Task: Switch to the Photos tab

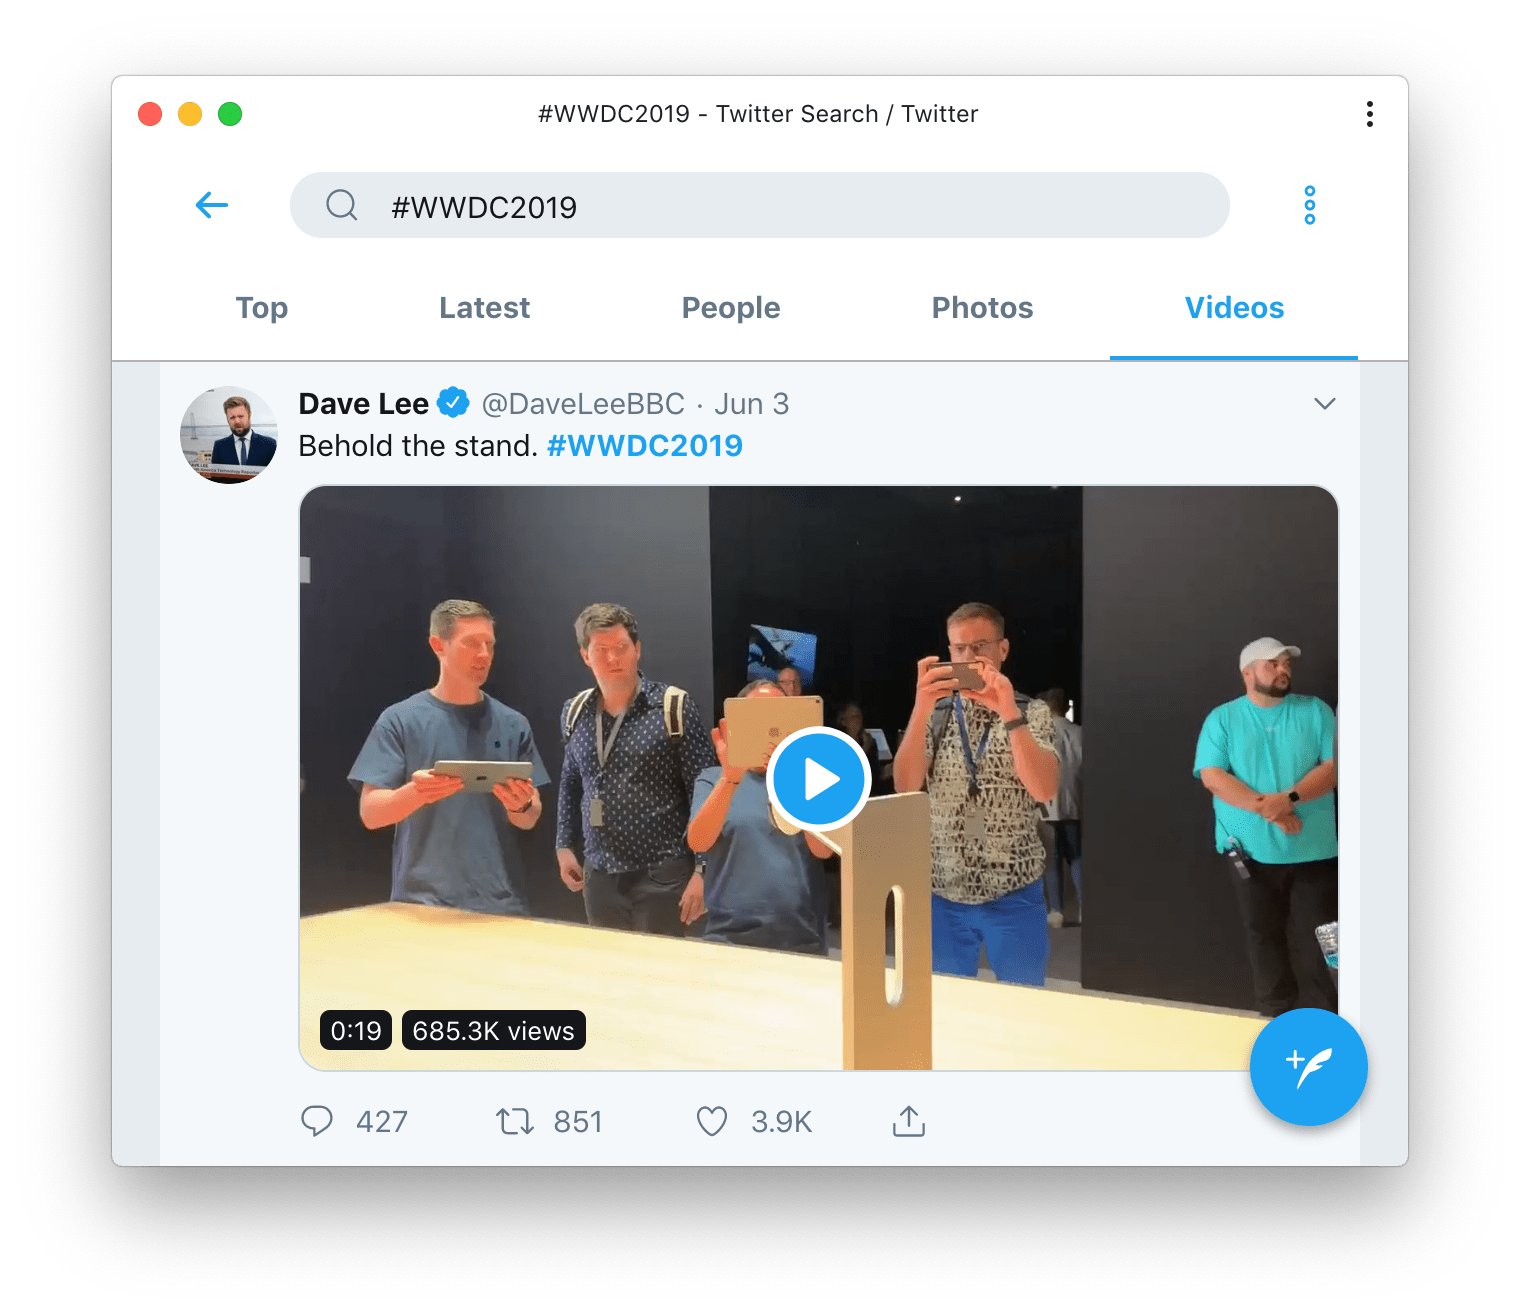Action: 982,307
